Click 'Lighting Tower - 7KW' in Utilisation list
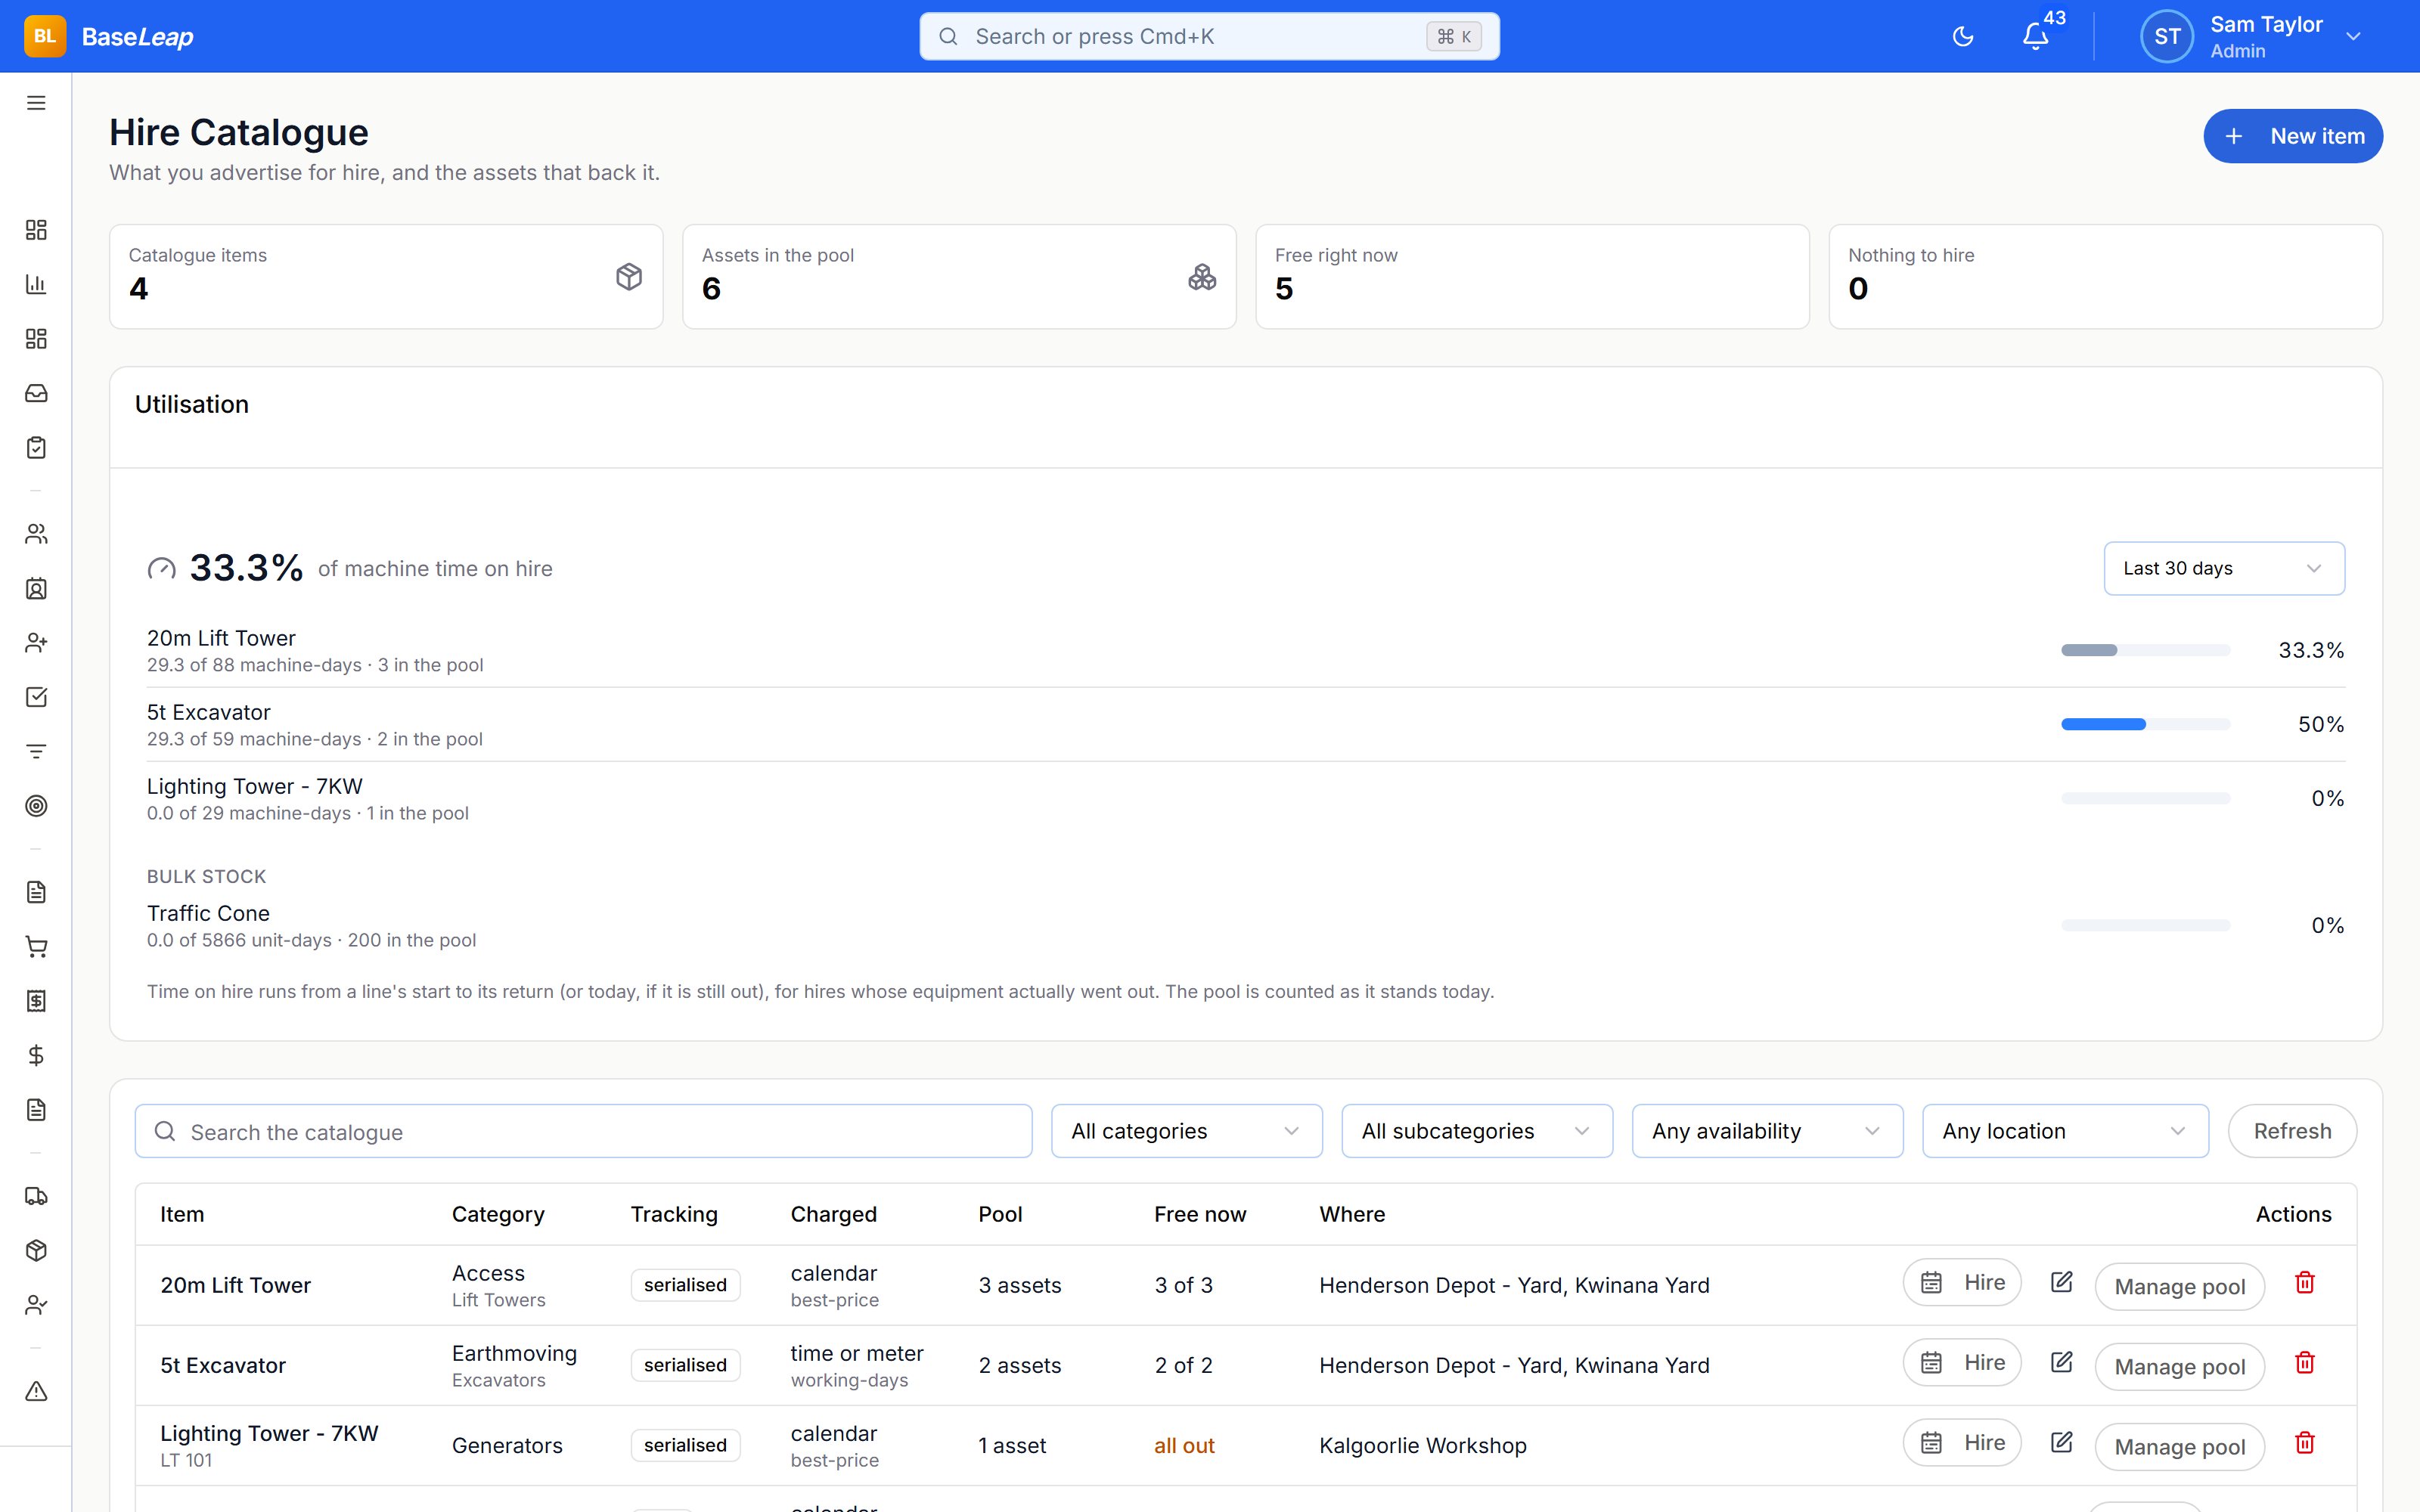 [x=255, y=786]
